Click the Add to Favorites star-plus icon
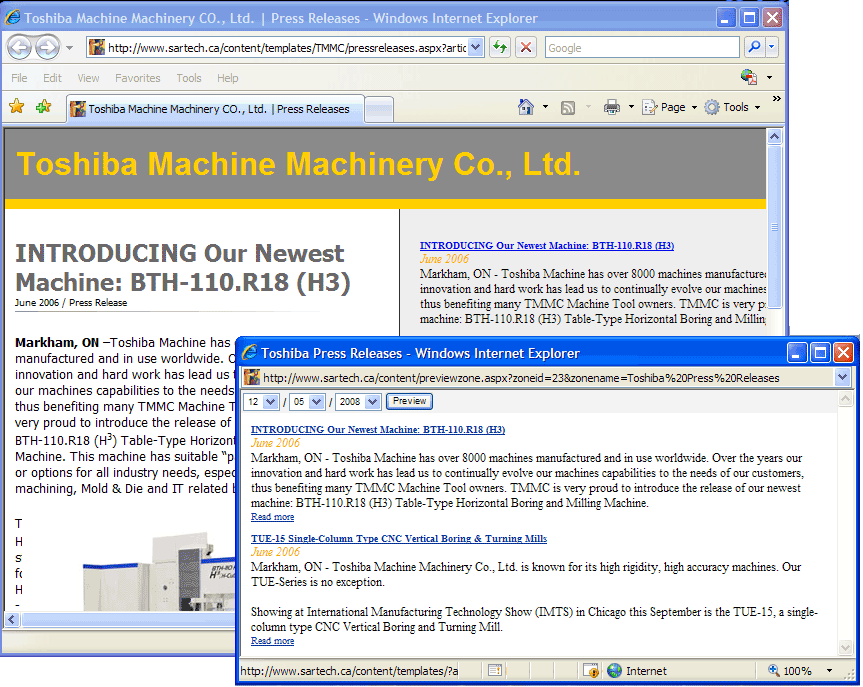This screenshot has height=687, width=863. (x=43, y=106)
